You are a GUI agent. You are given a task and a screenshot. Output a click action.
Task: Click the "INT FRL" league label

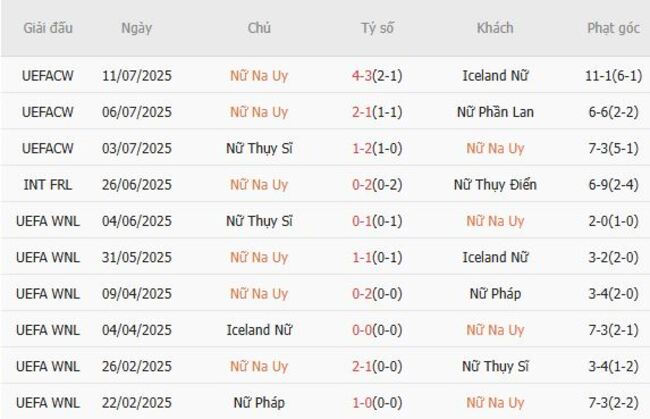(x=47, y=185)
